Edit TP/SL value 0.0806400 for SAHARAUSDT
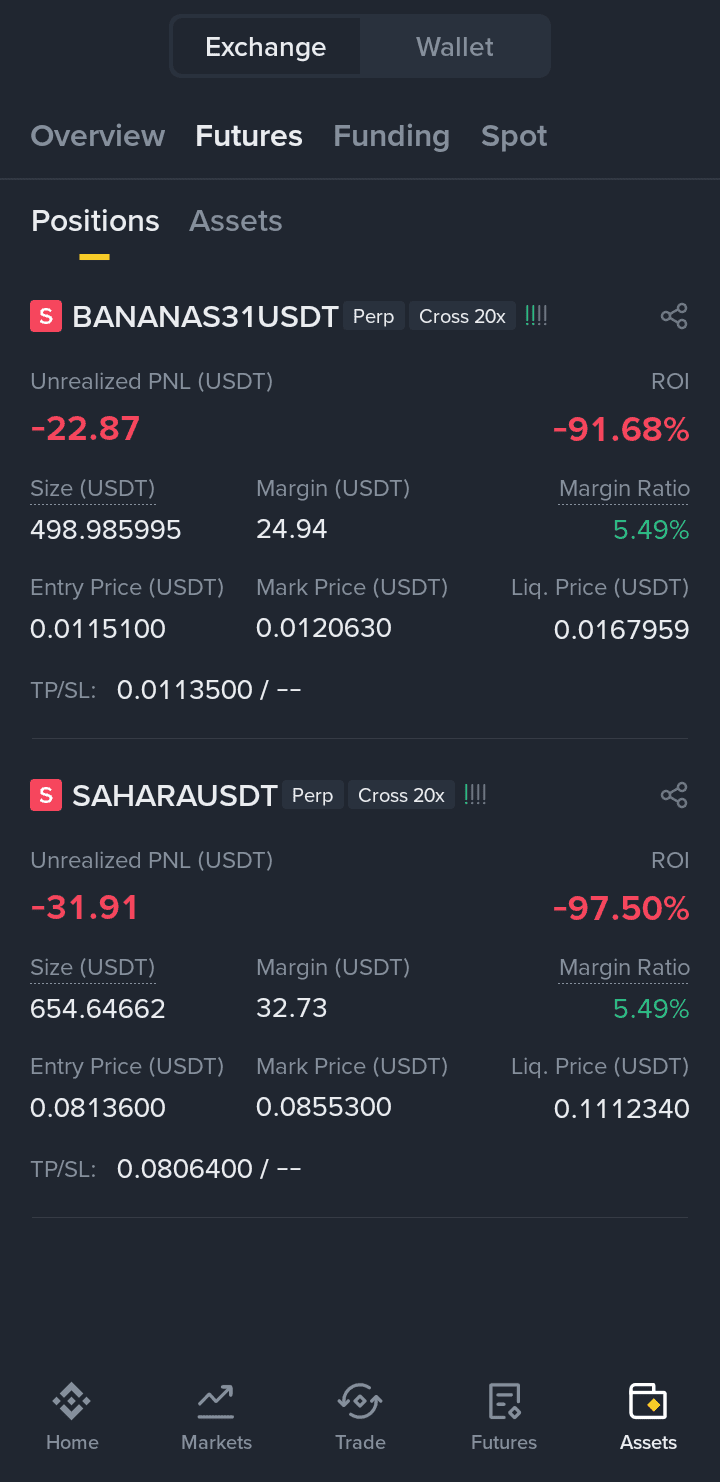 (x=185, y=1168)
